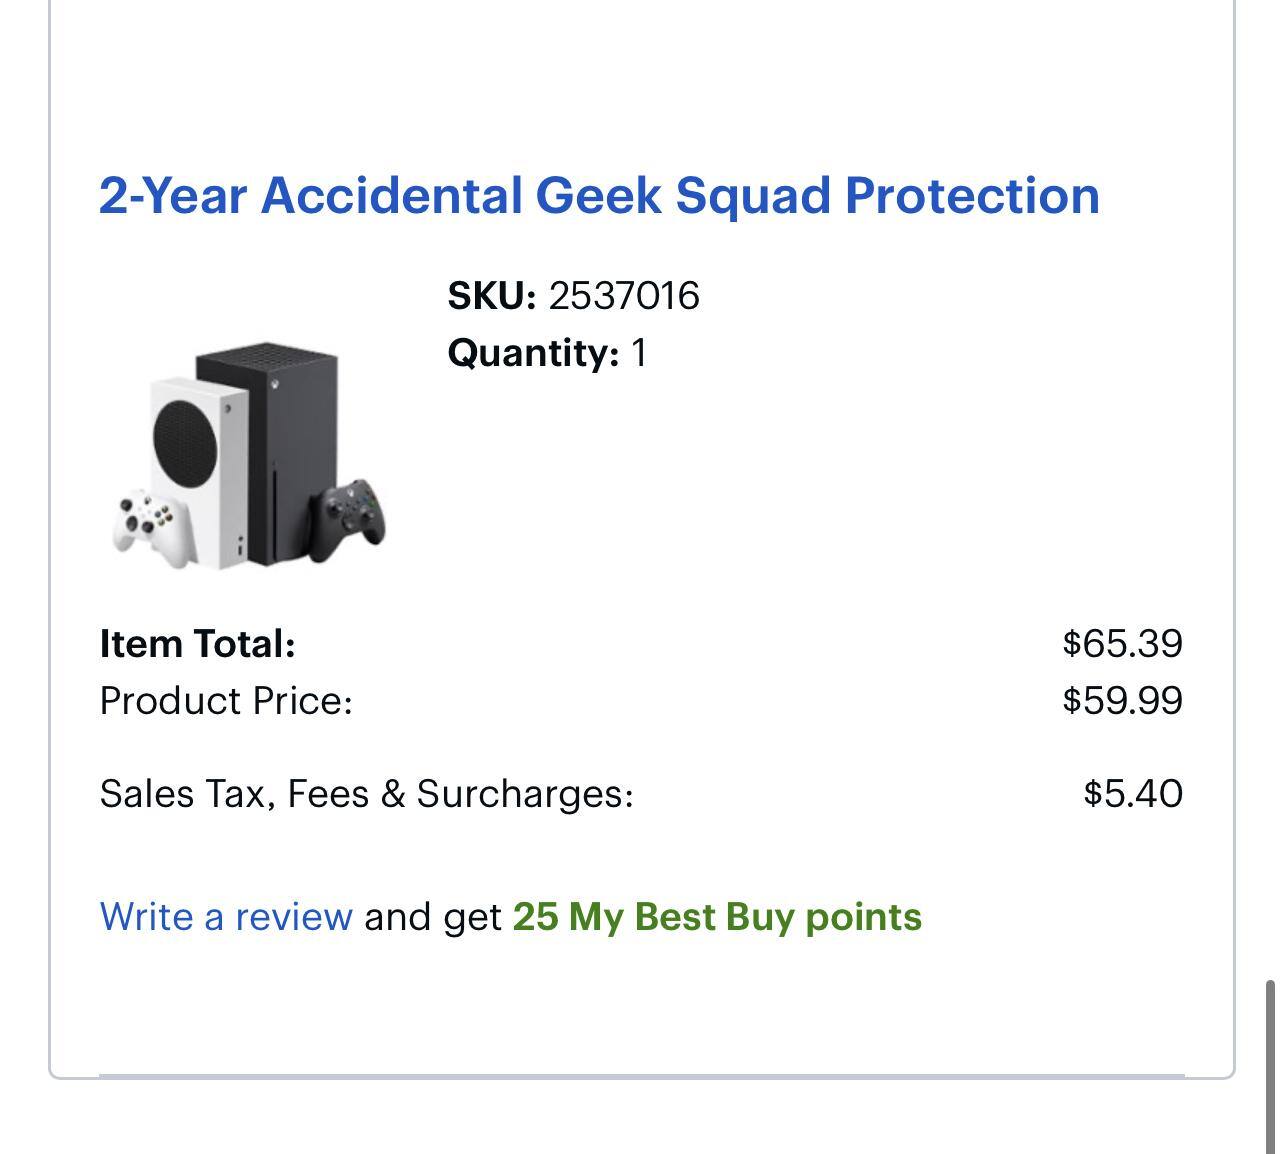
Task: Click the 25 My Best Buy points text
Action: 717,917
